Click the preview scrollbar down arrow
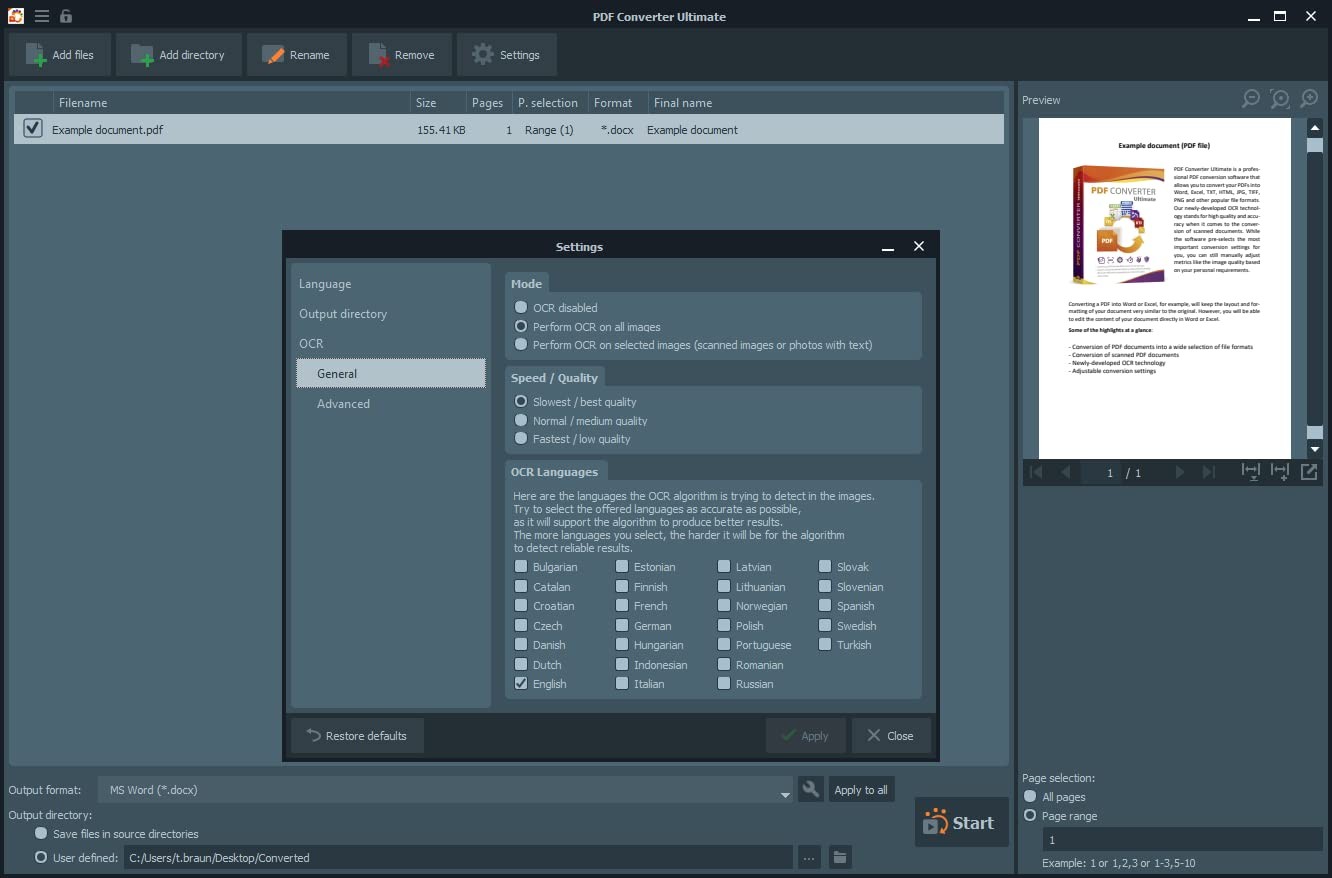 click(x=1315, y=450)
